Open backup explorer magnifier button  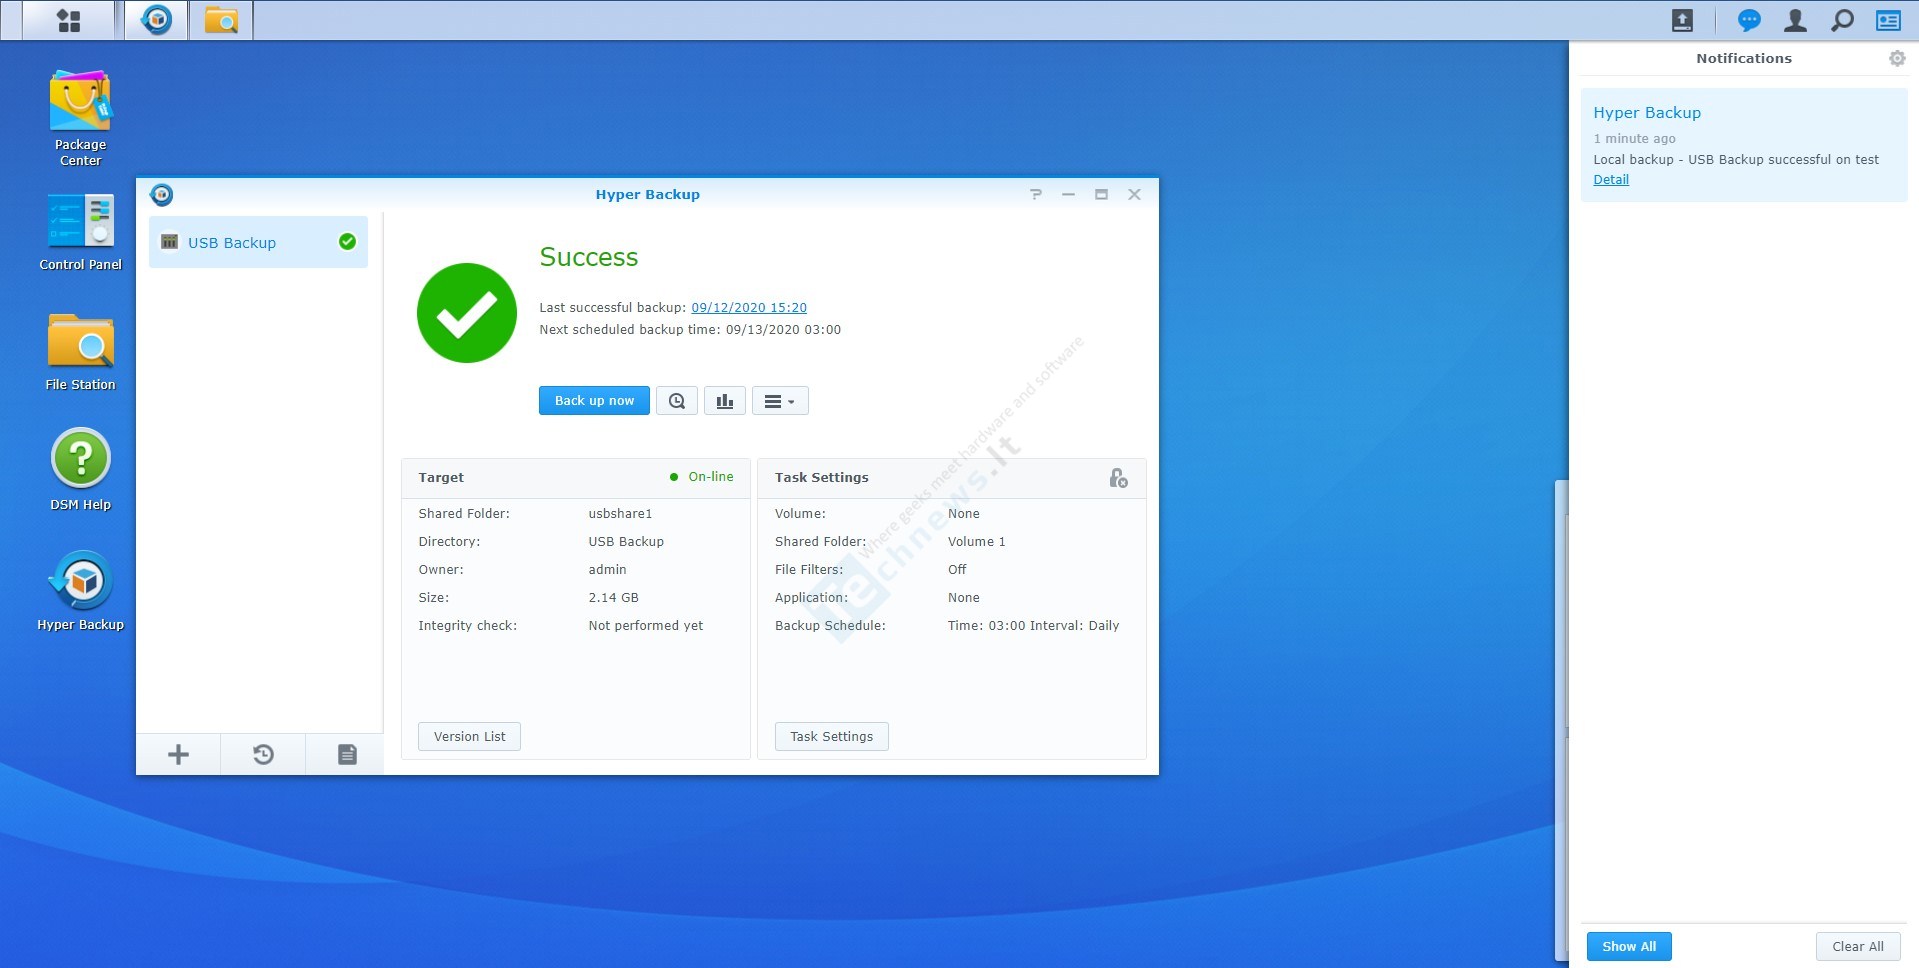(x=677, y=401)
